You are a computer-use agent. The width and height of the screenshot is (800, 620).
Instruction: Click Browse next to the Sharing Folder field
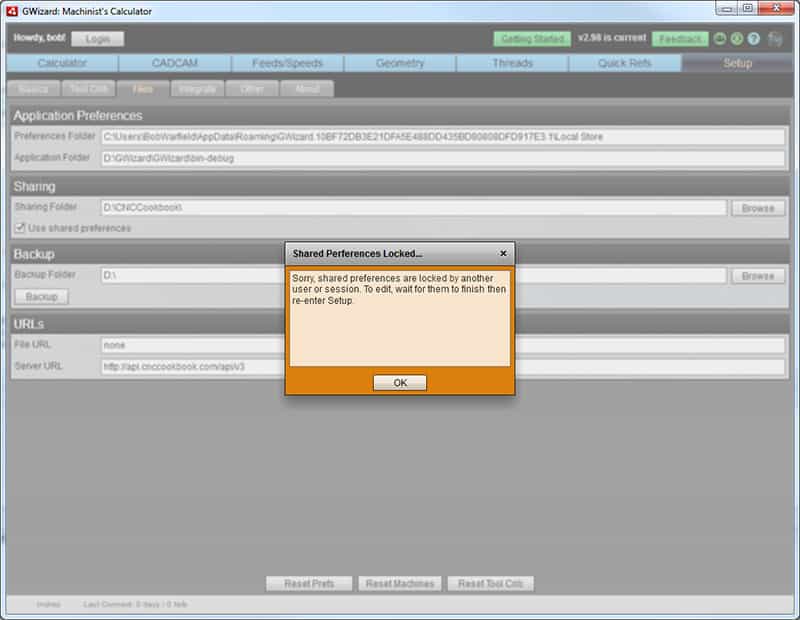[x=758, y=207]
